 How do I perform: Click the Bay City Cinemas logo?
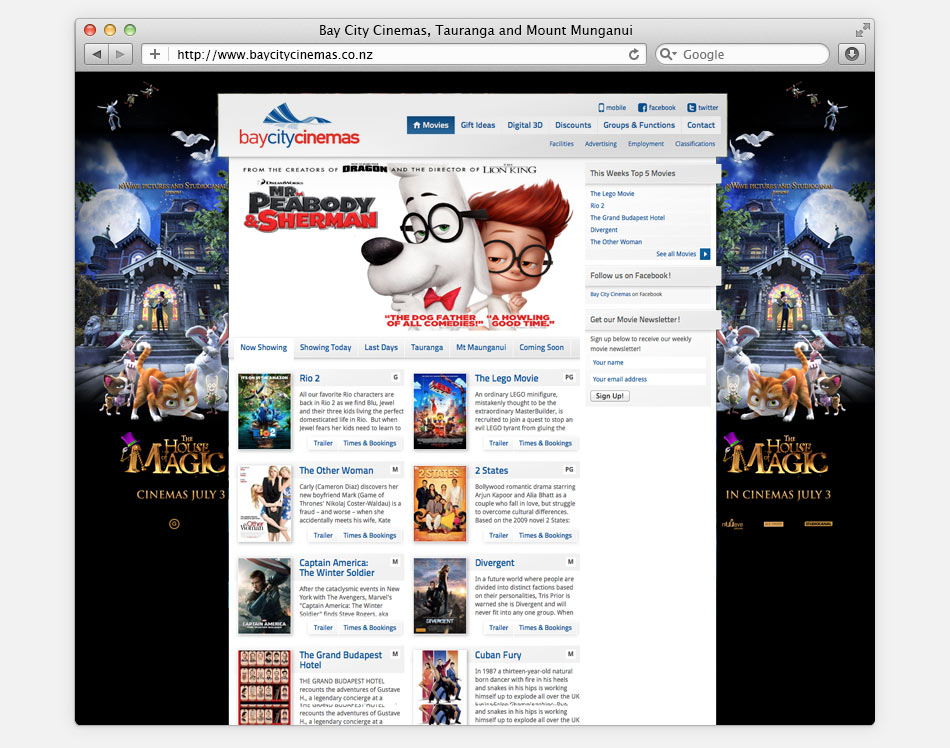pyautogui.click(x=298, y=127)
